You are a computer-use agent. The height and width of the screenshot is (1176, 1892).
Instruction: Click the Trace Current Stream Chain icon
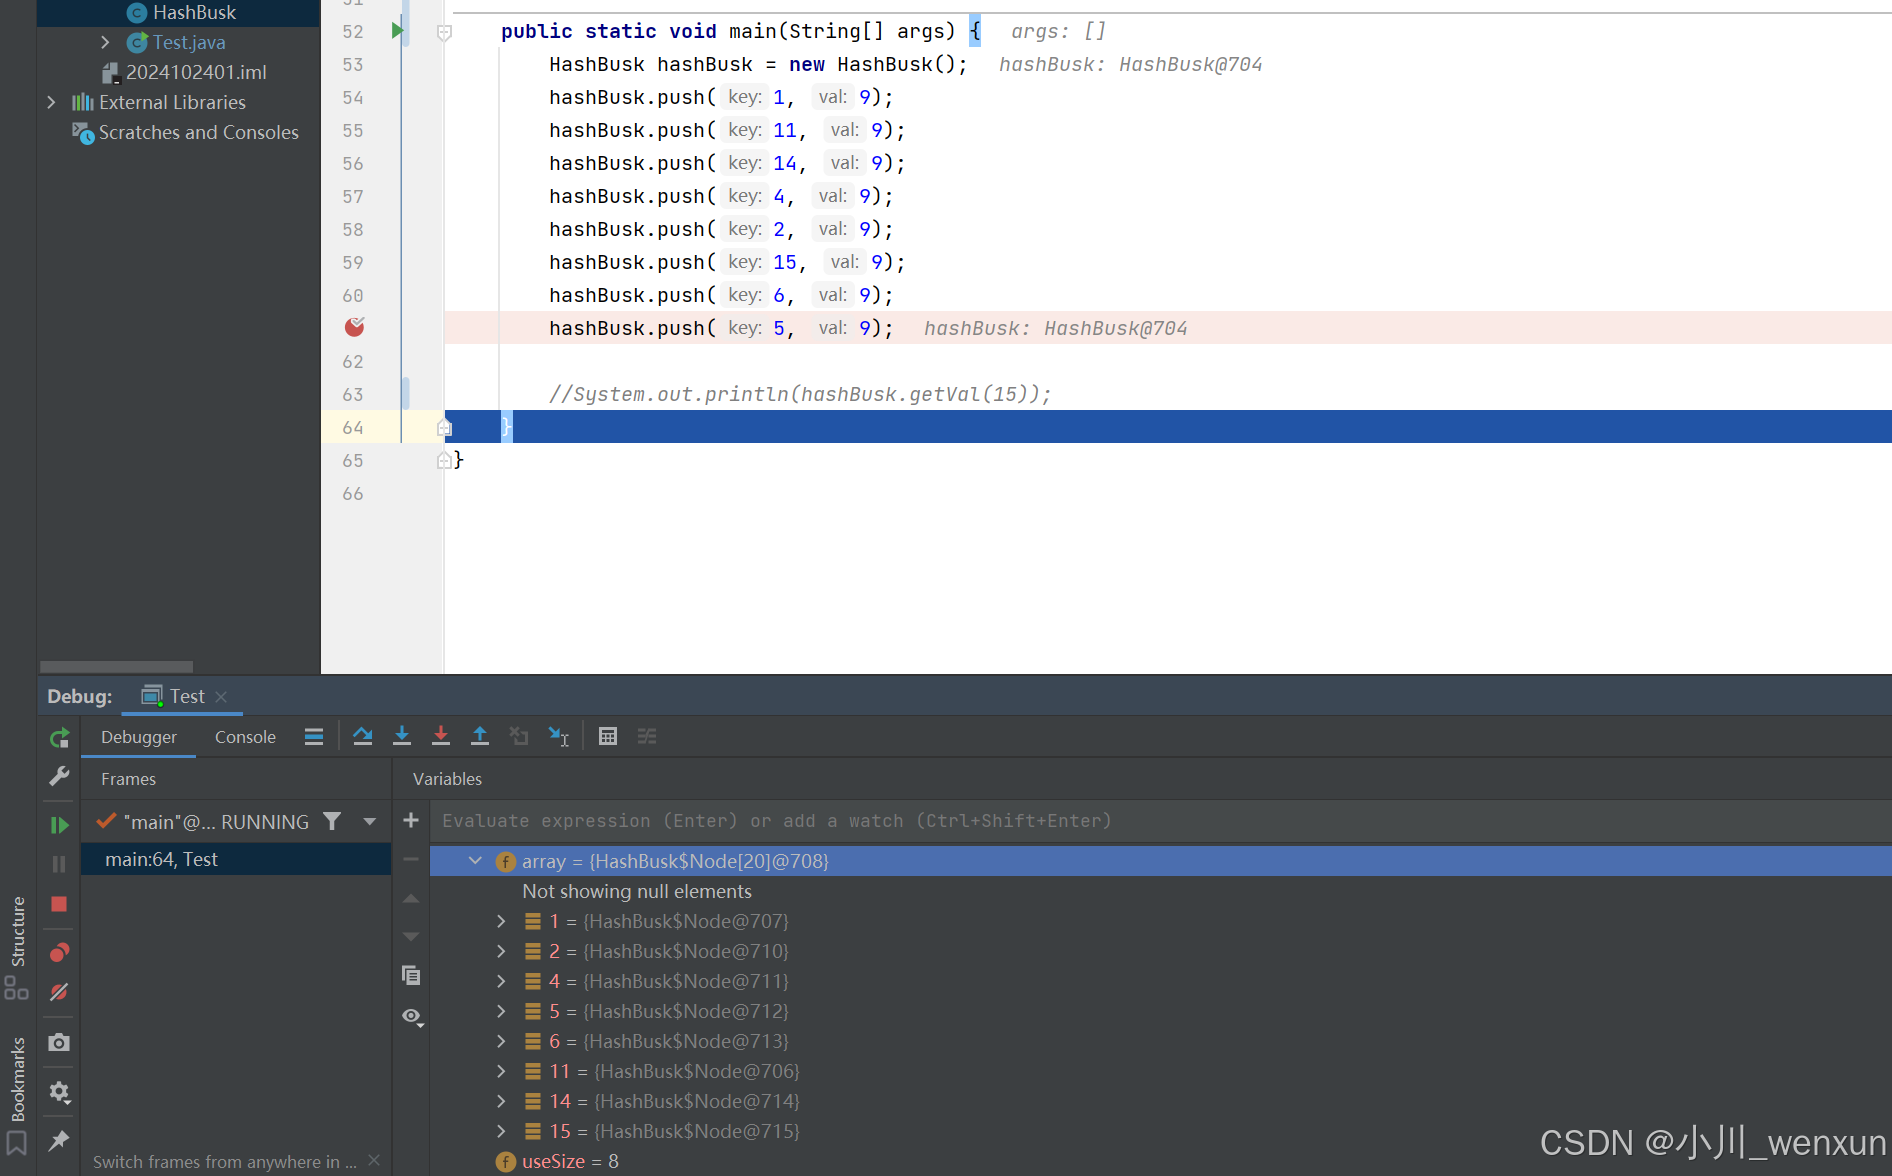tap(647, 737)
